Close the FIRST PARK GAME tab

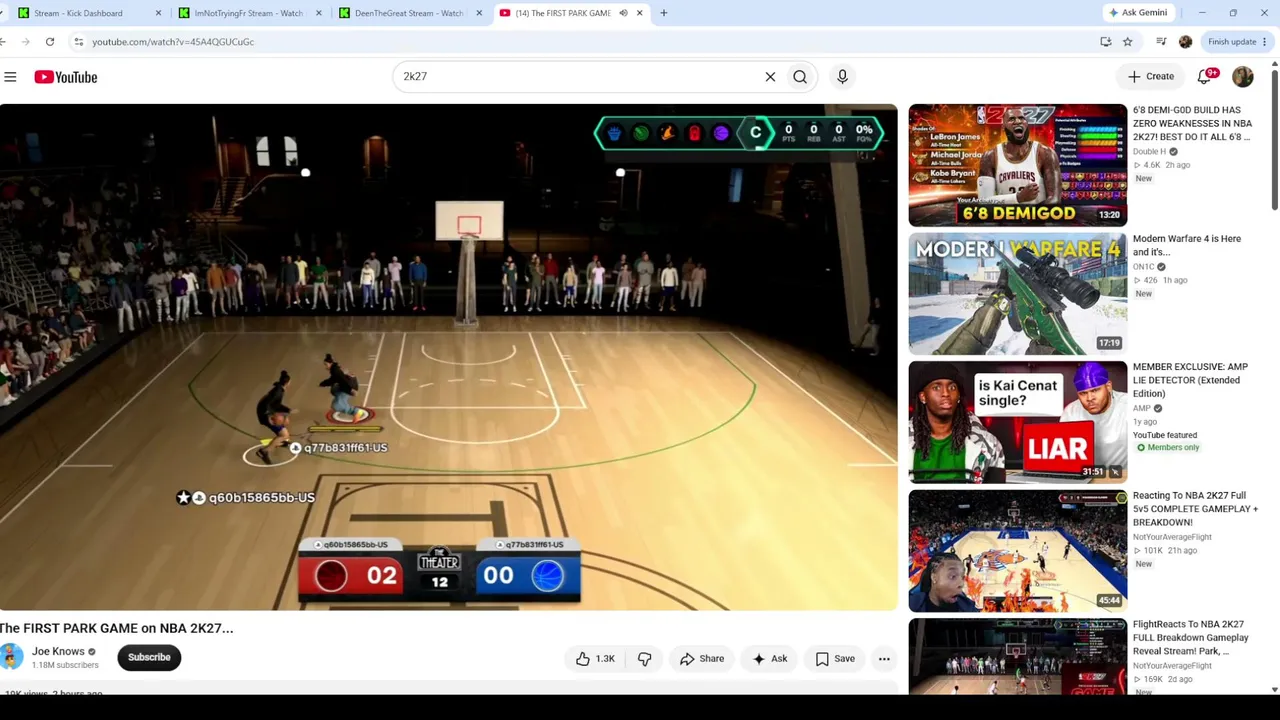click(639, 13)
